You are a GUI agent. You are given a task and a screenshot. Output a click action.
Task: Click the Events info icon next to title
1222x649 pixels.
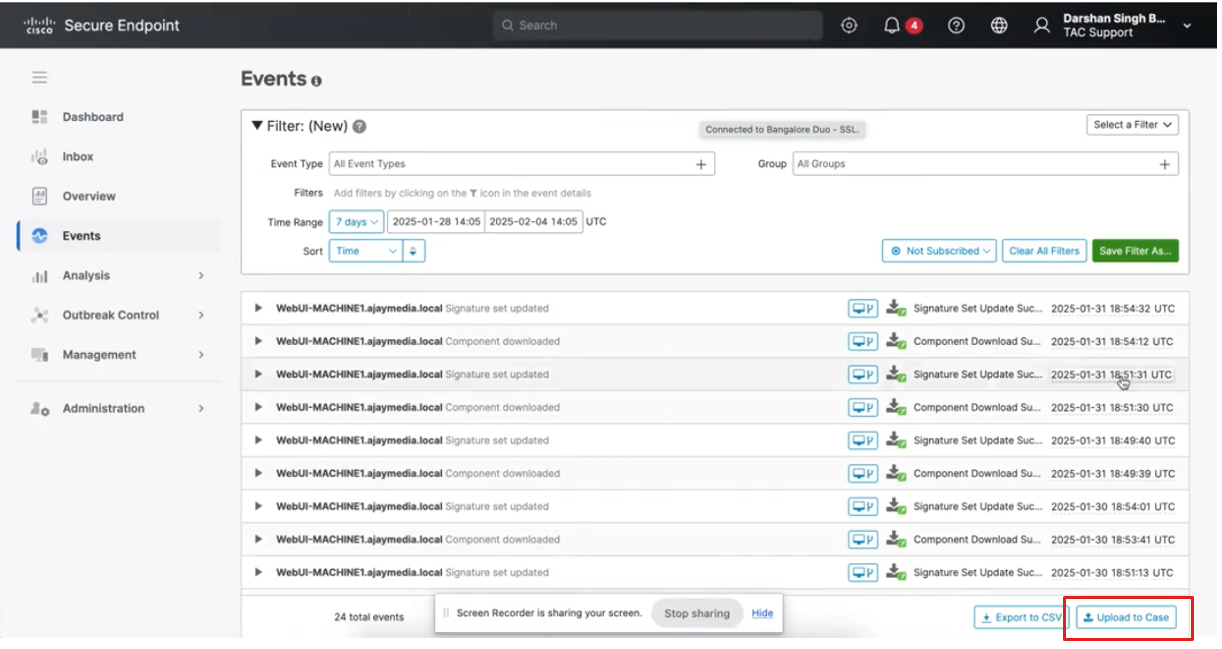pyautogui.click(x=316, y=81)
